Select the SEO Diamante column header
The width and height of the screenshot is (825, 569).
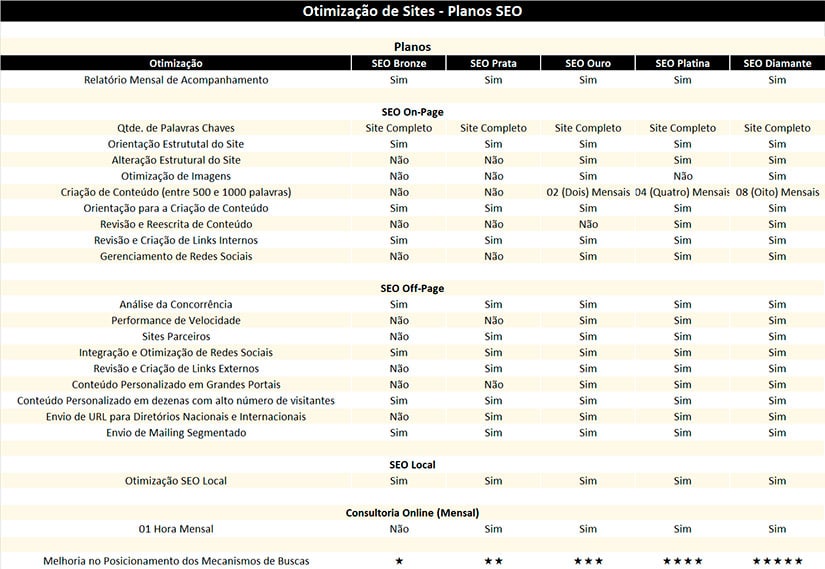pos(777,63)
